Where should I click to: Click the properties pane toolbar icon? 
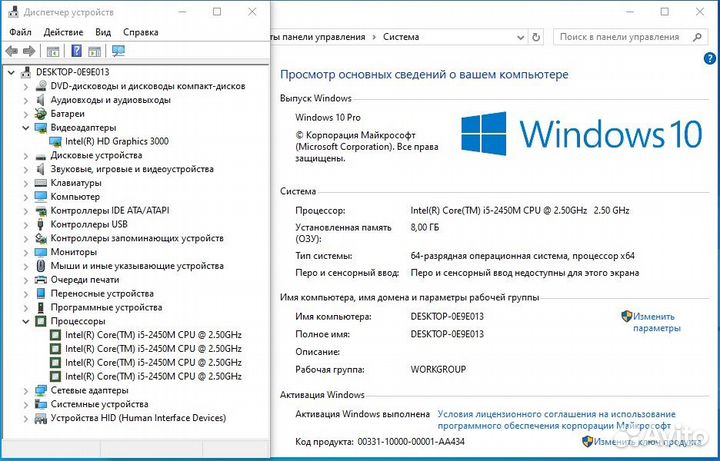pos(95,51)
